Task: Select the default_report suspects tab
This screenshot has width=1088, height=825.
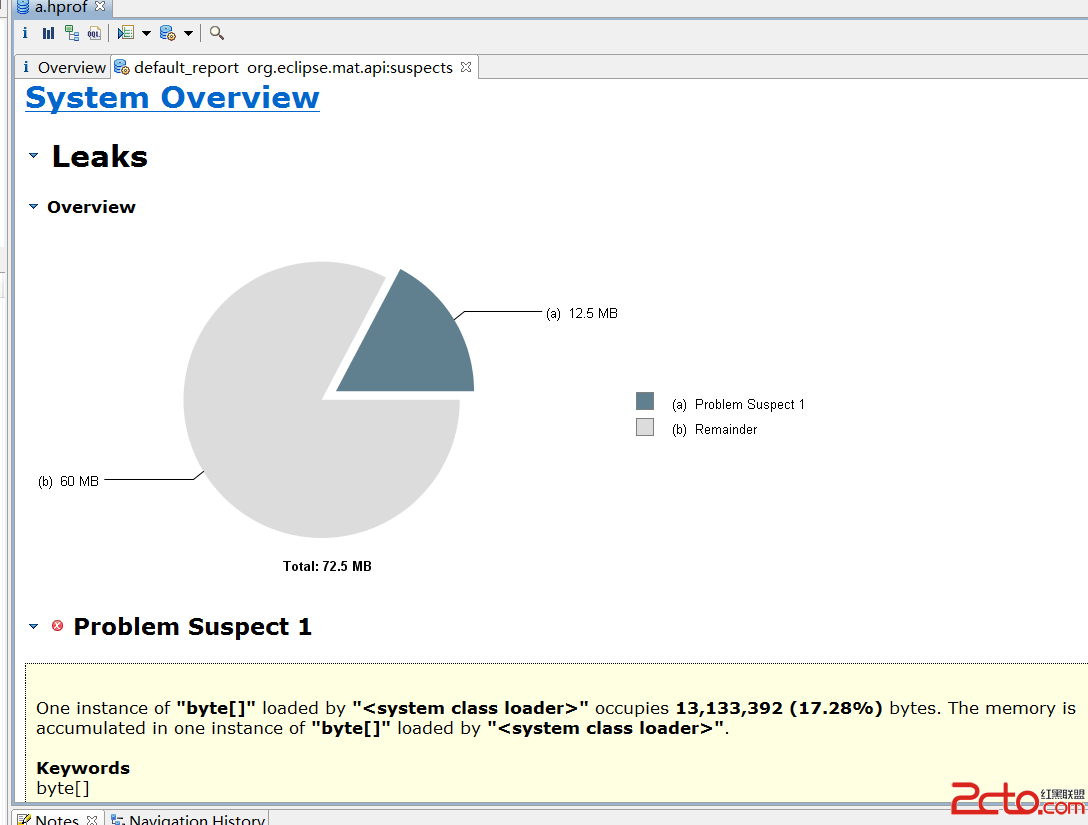Action: pyautogui.click(x=294, y=67)
